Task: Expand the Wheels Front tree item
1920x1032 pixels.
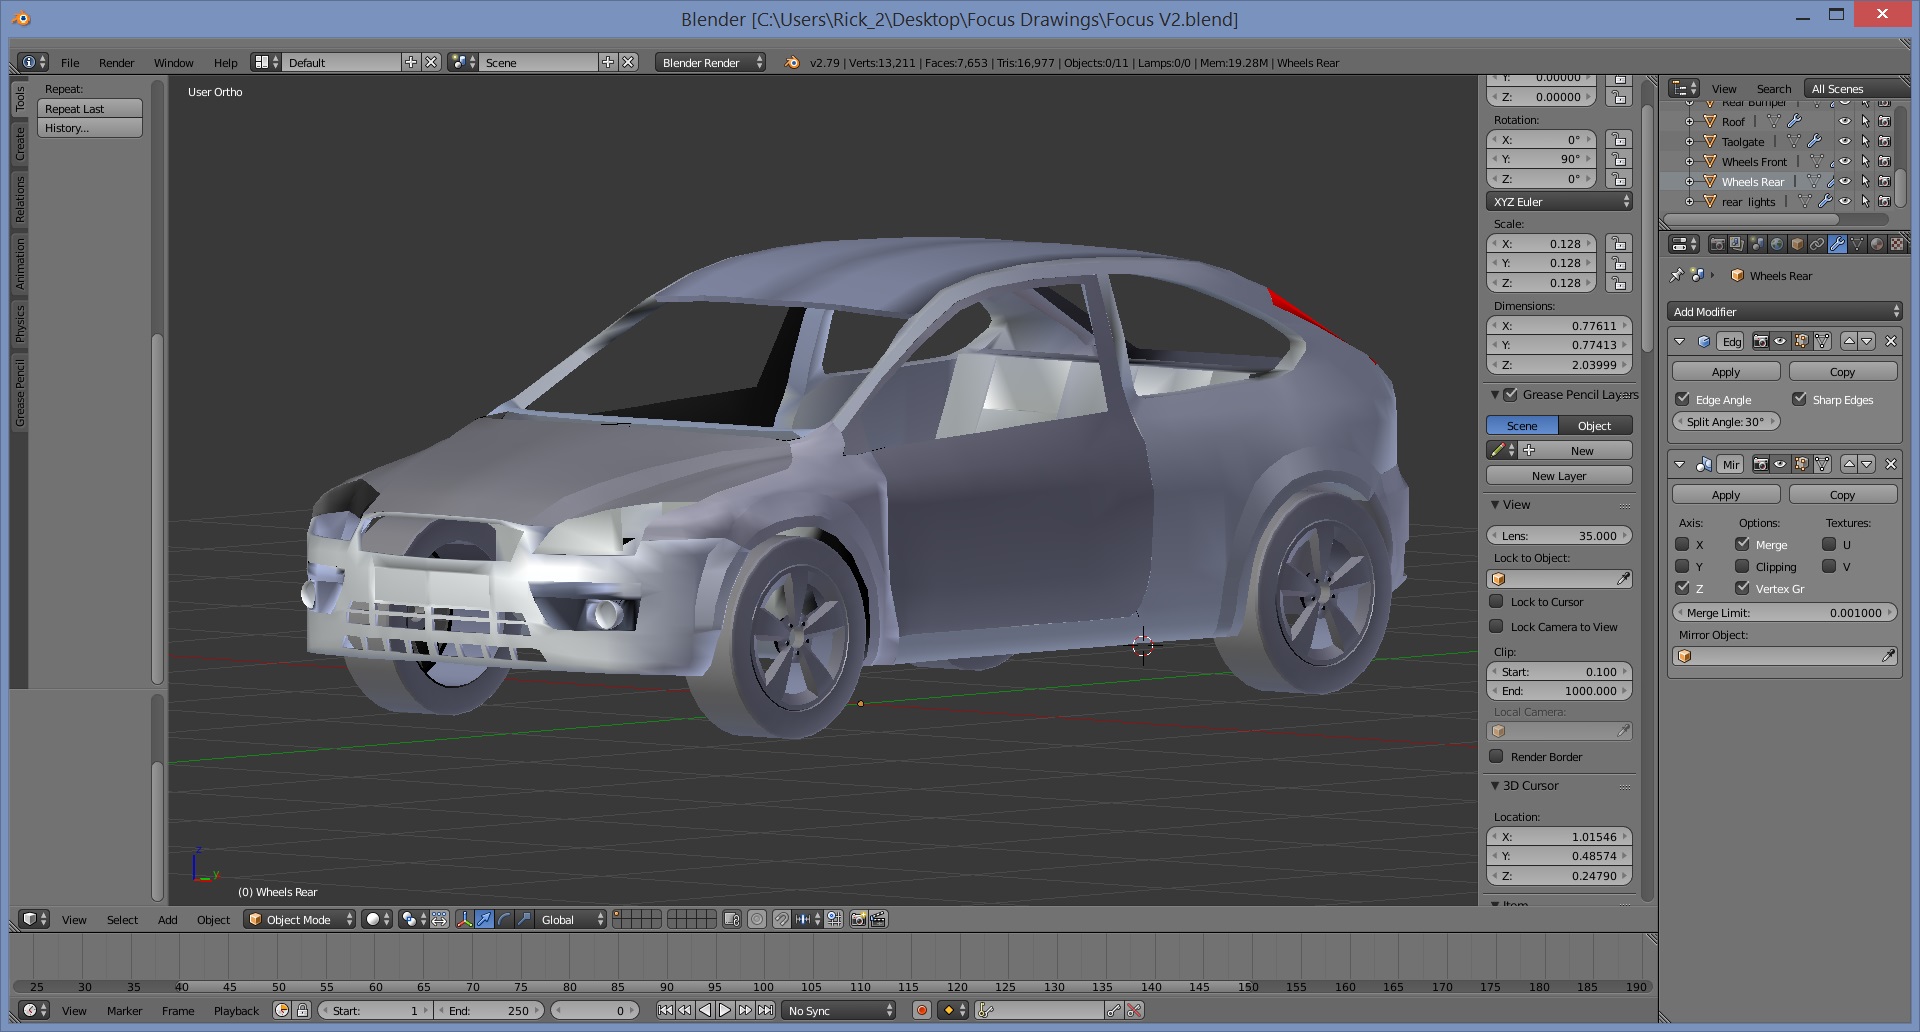Action: 1690,162
